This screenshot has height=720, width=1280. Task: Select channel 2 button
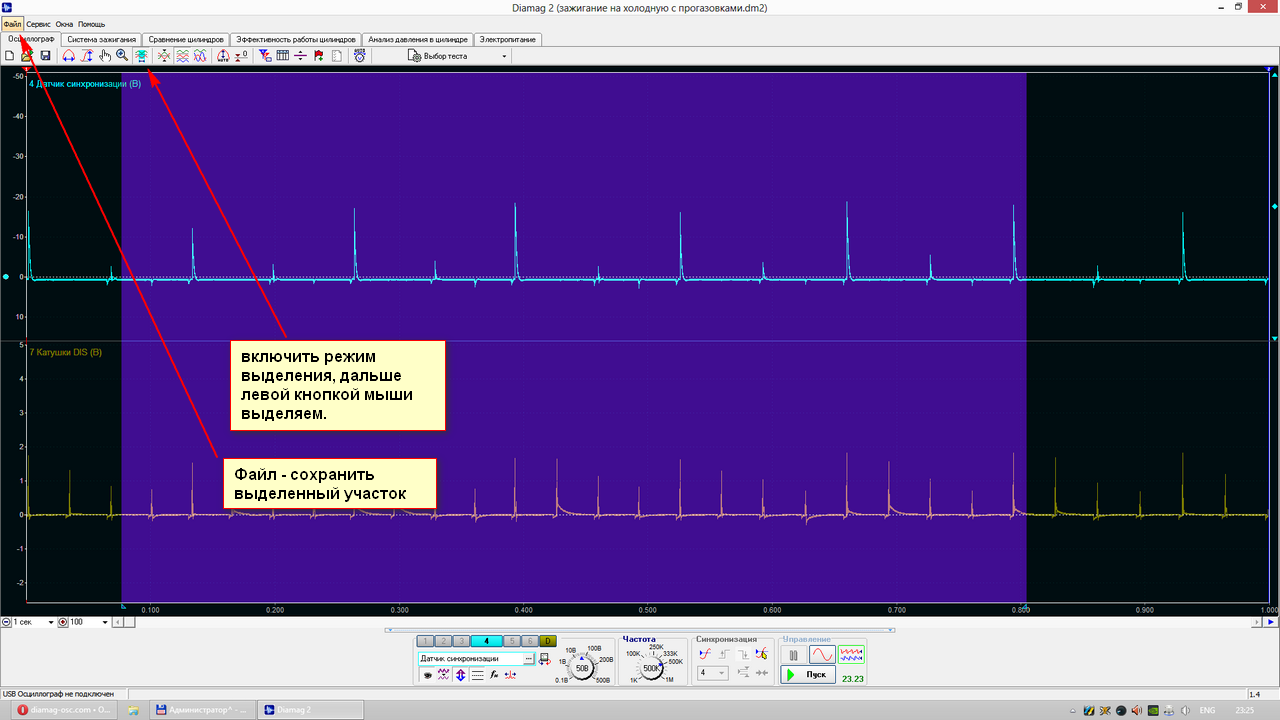pos(443,641)
